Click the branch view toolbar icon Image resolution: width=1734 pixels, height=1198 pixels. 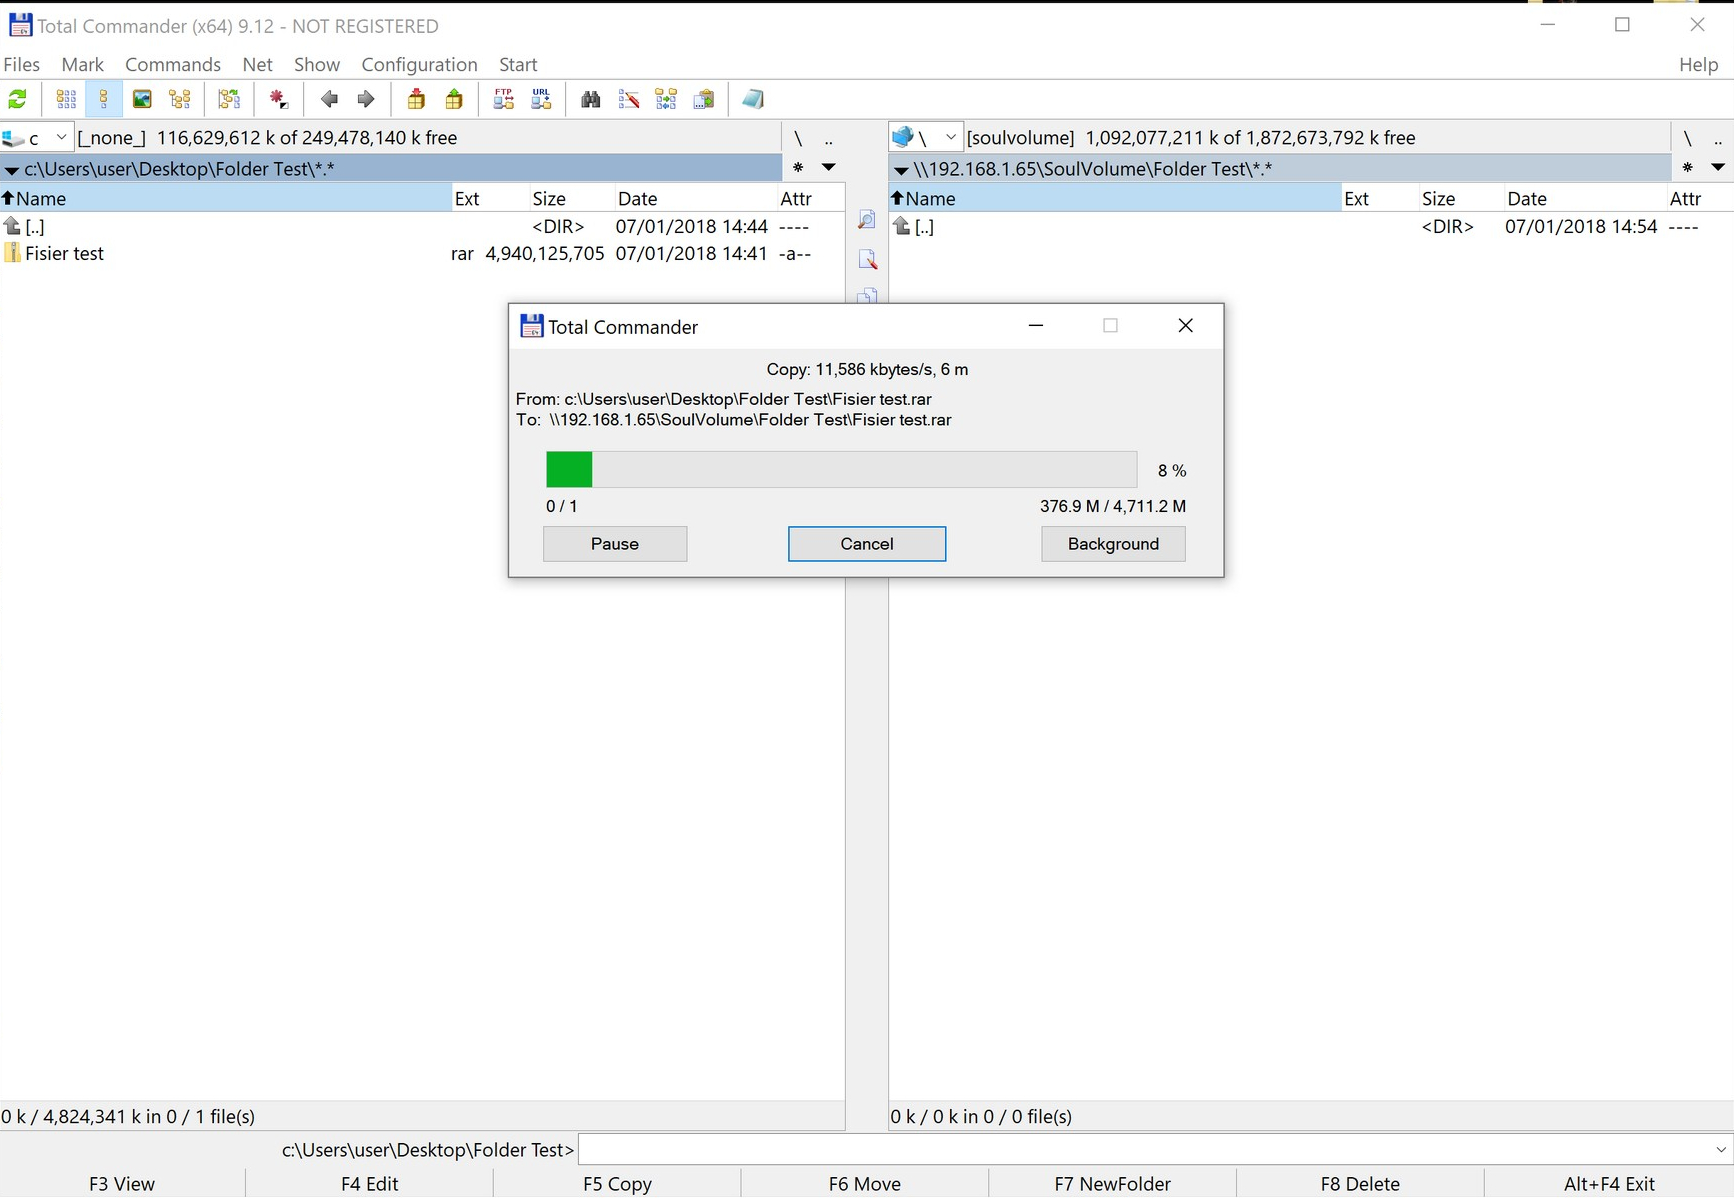pyautogui.click(x=229, y=99)
